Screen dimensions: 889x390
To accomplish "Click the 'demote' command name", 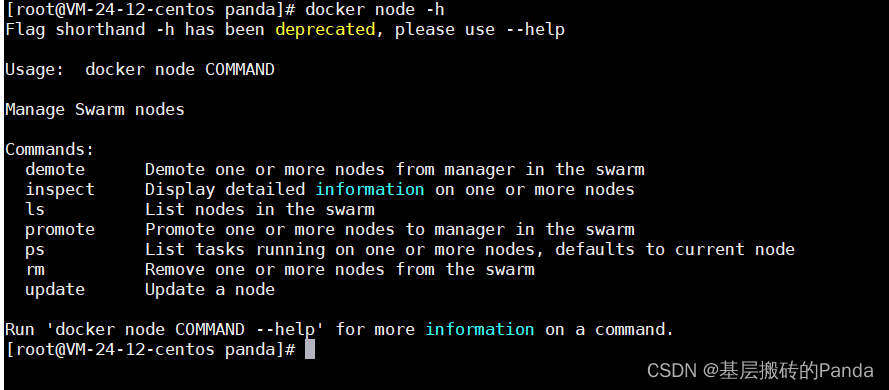I will [55, 169].
